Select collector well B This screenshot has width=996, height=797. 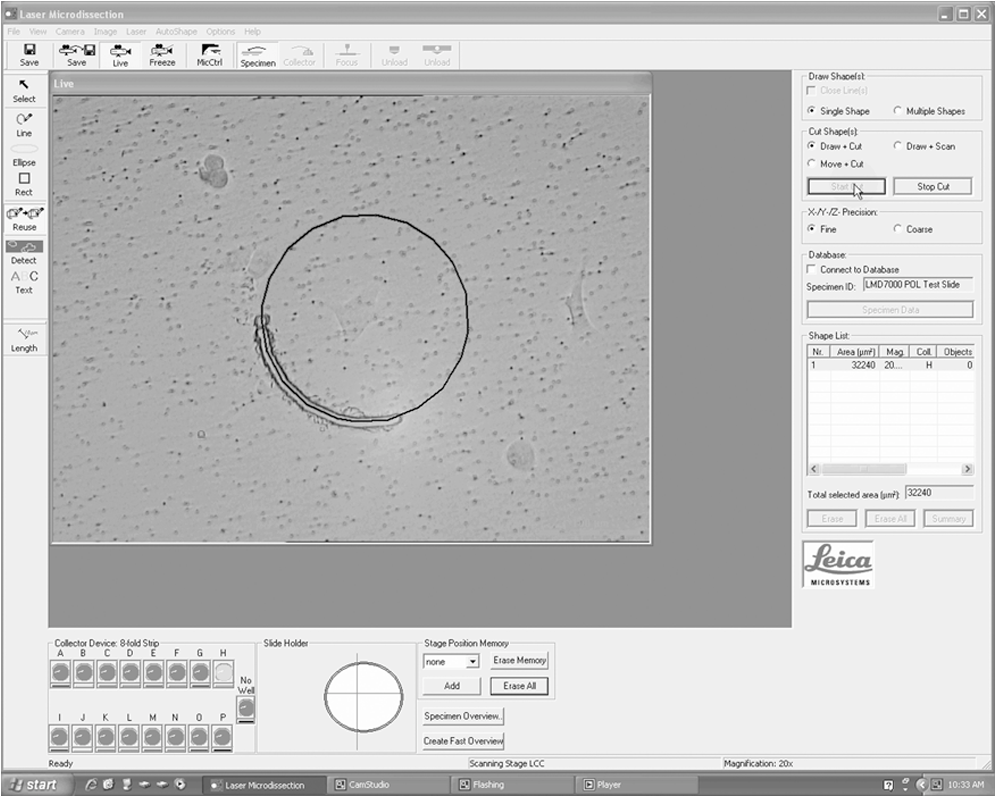point(84,673)
